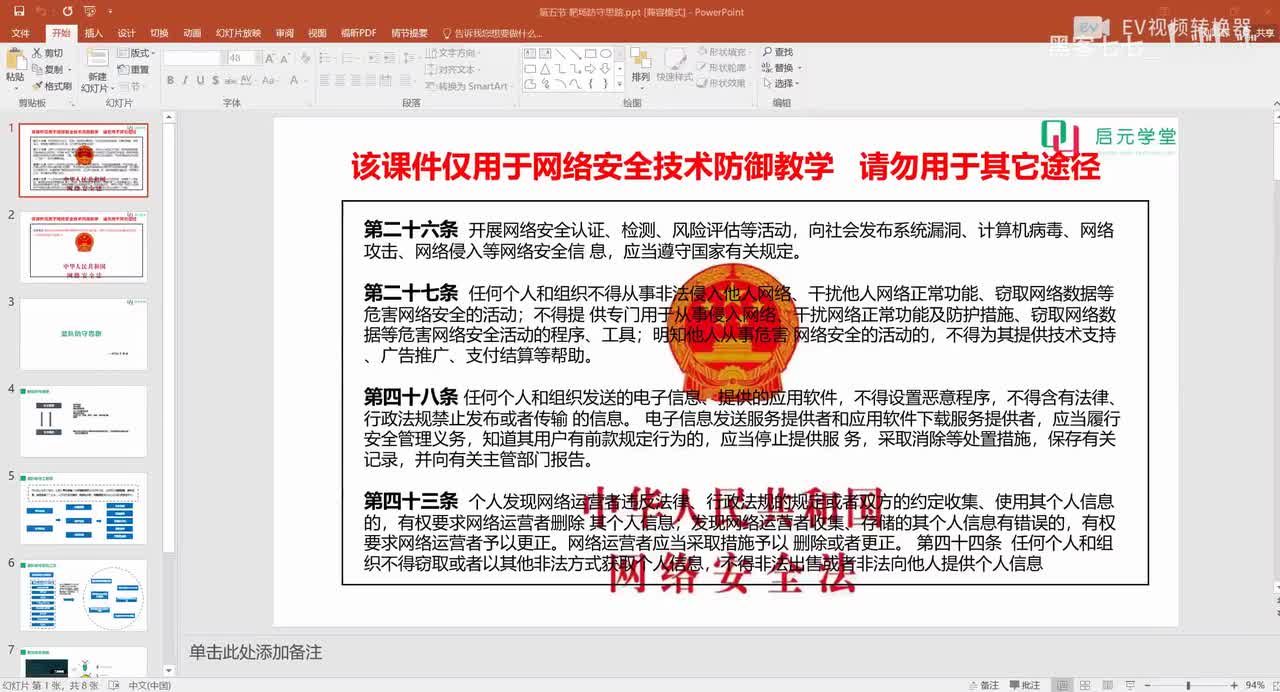This screenshot has height=692, width=1280.
Task: Click the 格式刷 format painter
Action: click(x=51, y=86)
